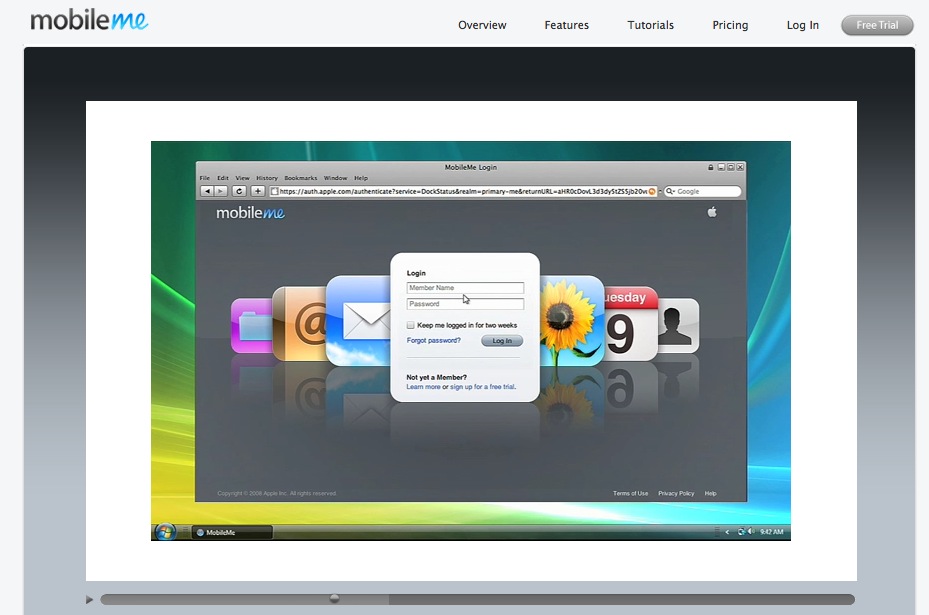This screenshot has width=929, height=615.
Task: Click the page icon left of the URL
Action: click(274, 191)
